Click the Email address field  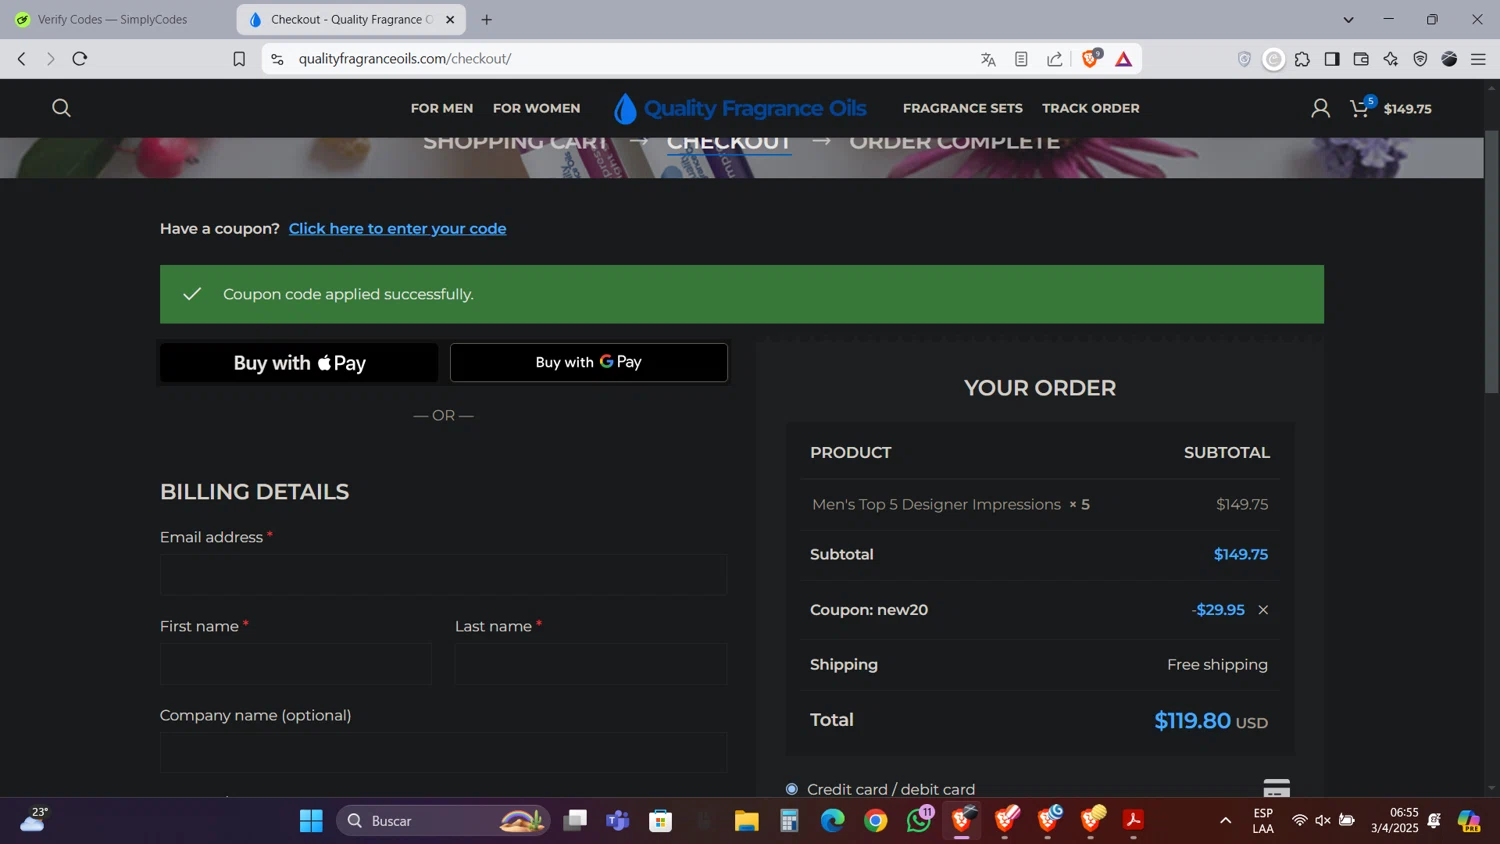(443, 575)
